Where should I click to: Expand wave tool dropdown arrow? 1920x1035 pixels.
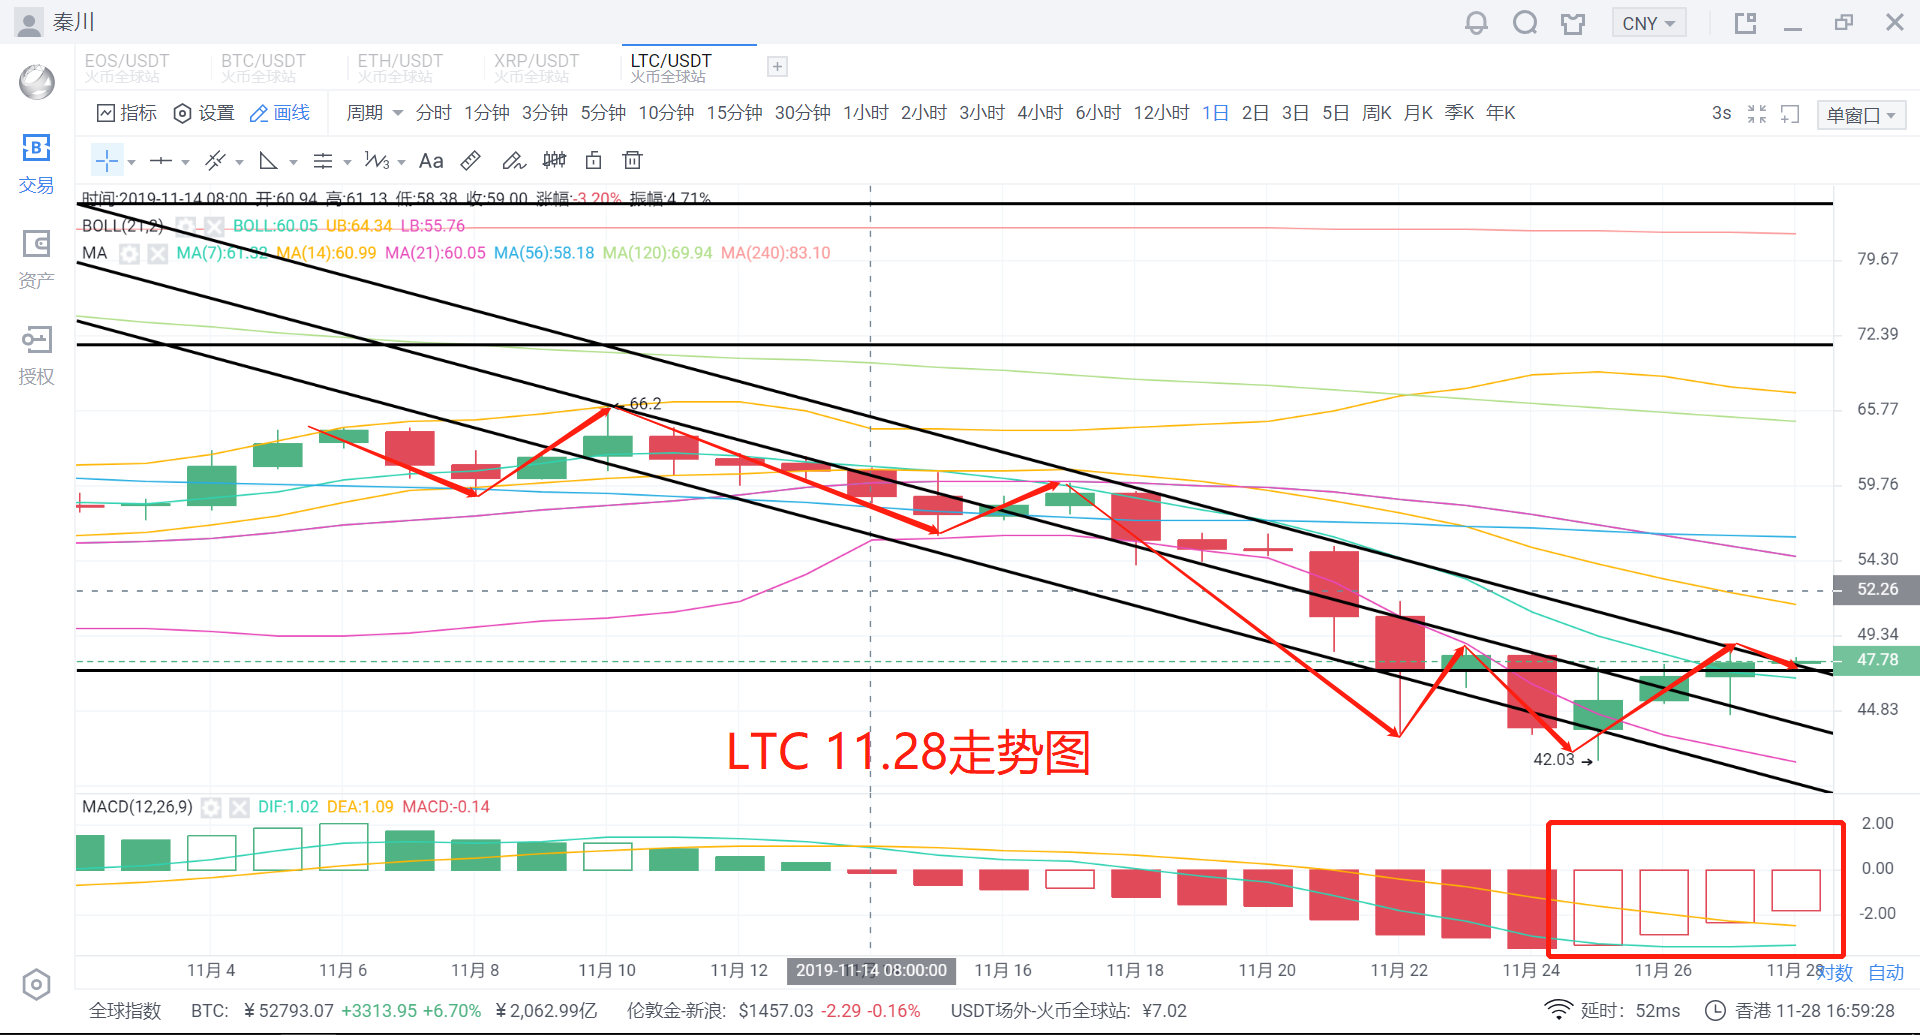tap(401, 162)
